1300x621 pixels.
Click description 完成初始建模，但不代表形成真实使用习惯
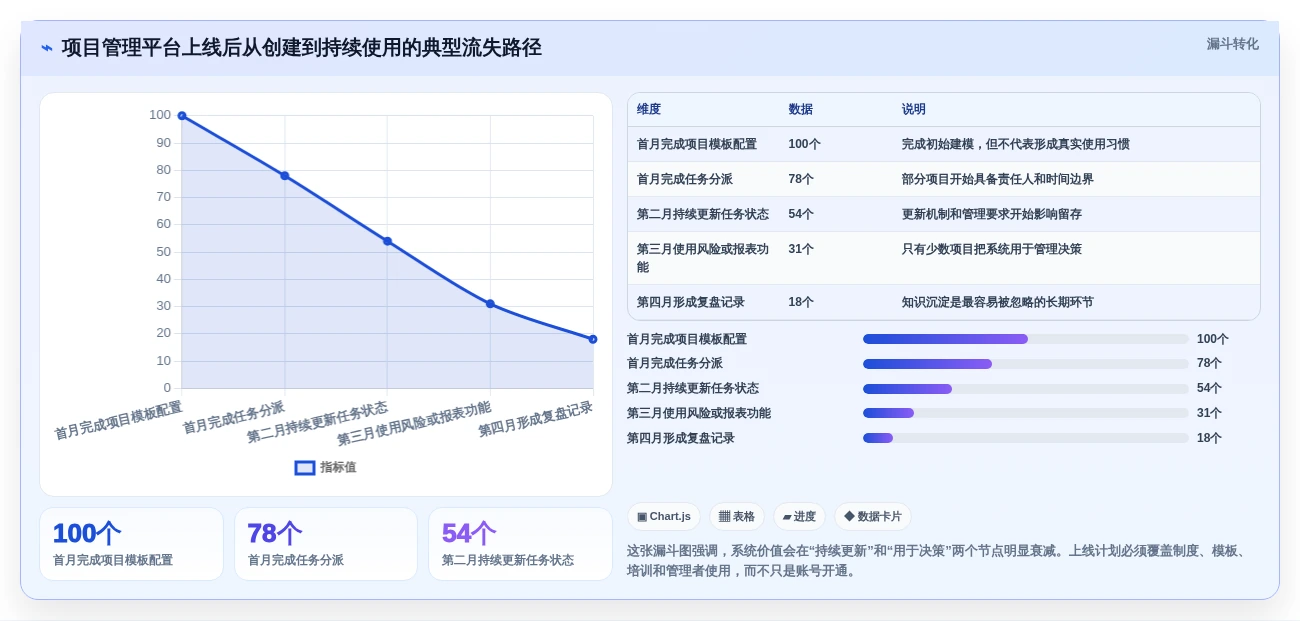point(1015,144)
